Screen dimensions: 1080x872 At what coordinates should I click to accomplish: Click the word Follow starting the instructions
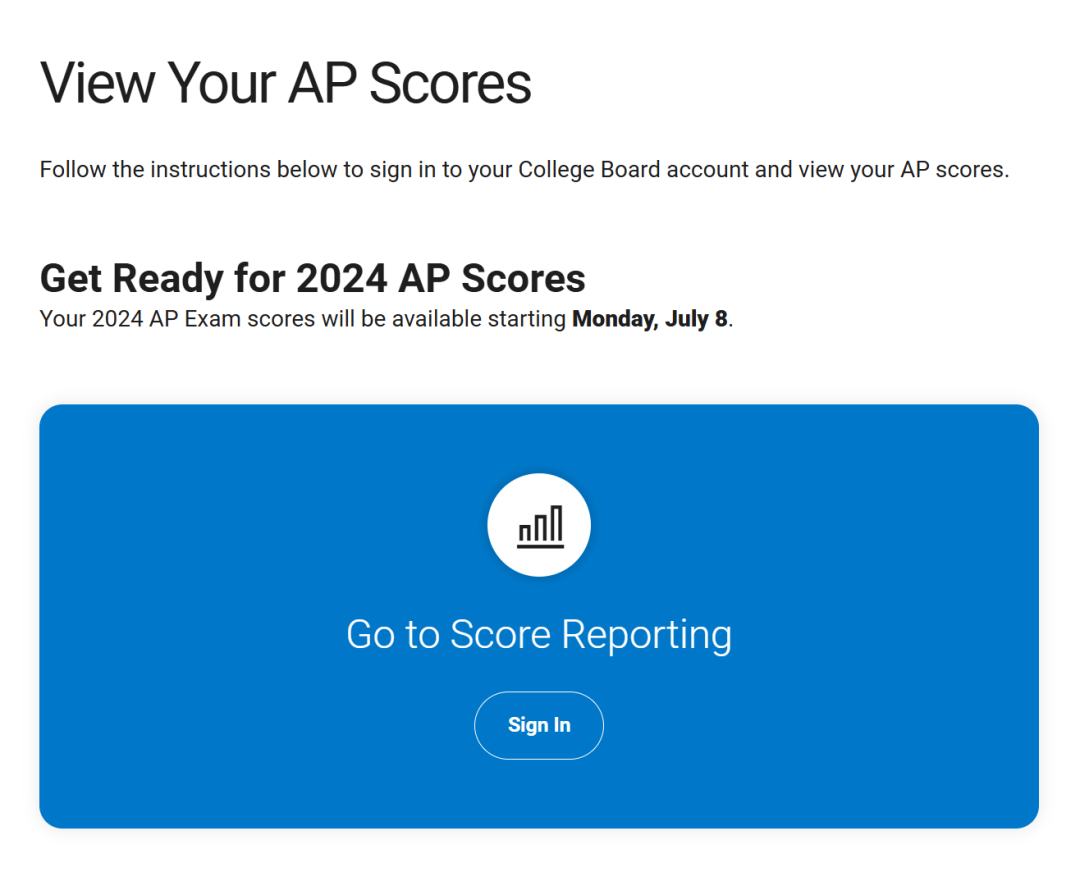[72, 169]
